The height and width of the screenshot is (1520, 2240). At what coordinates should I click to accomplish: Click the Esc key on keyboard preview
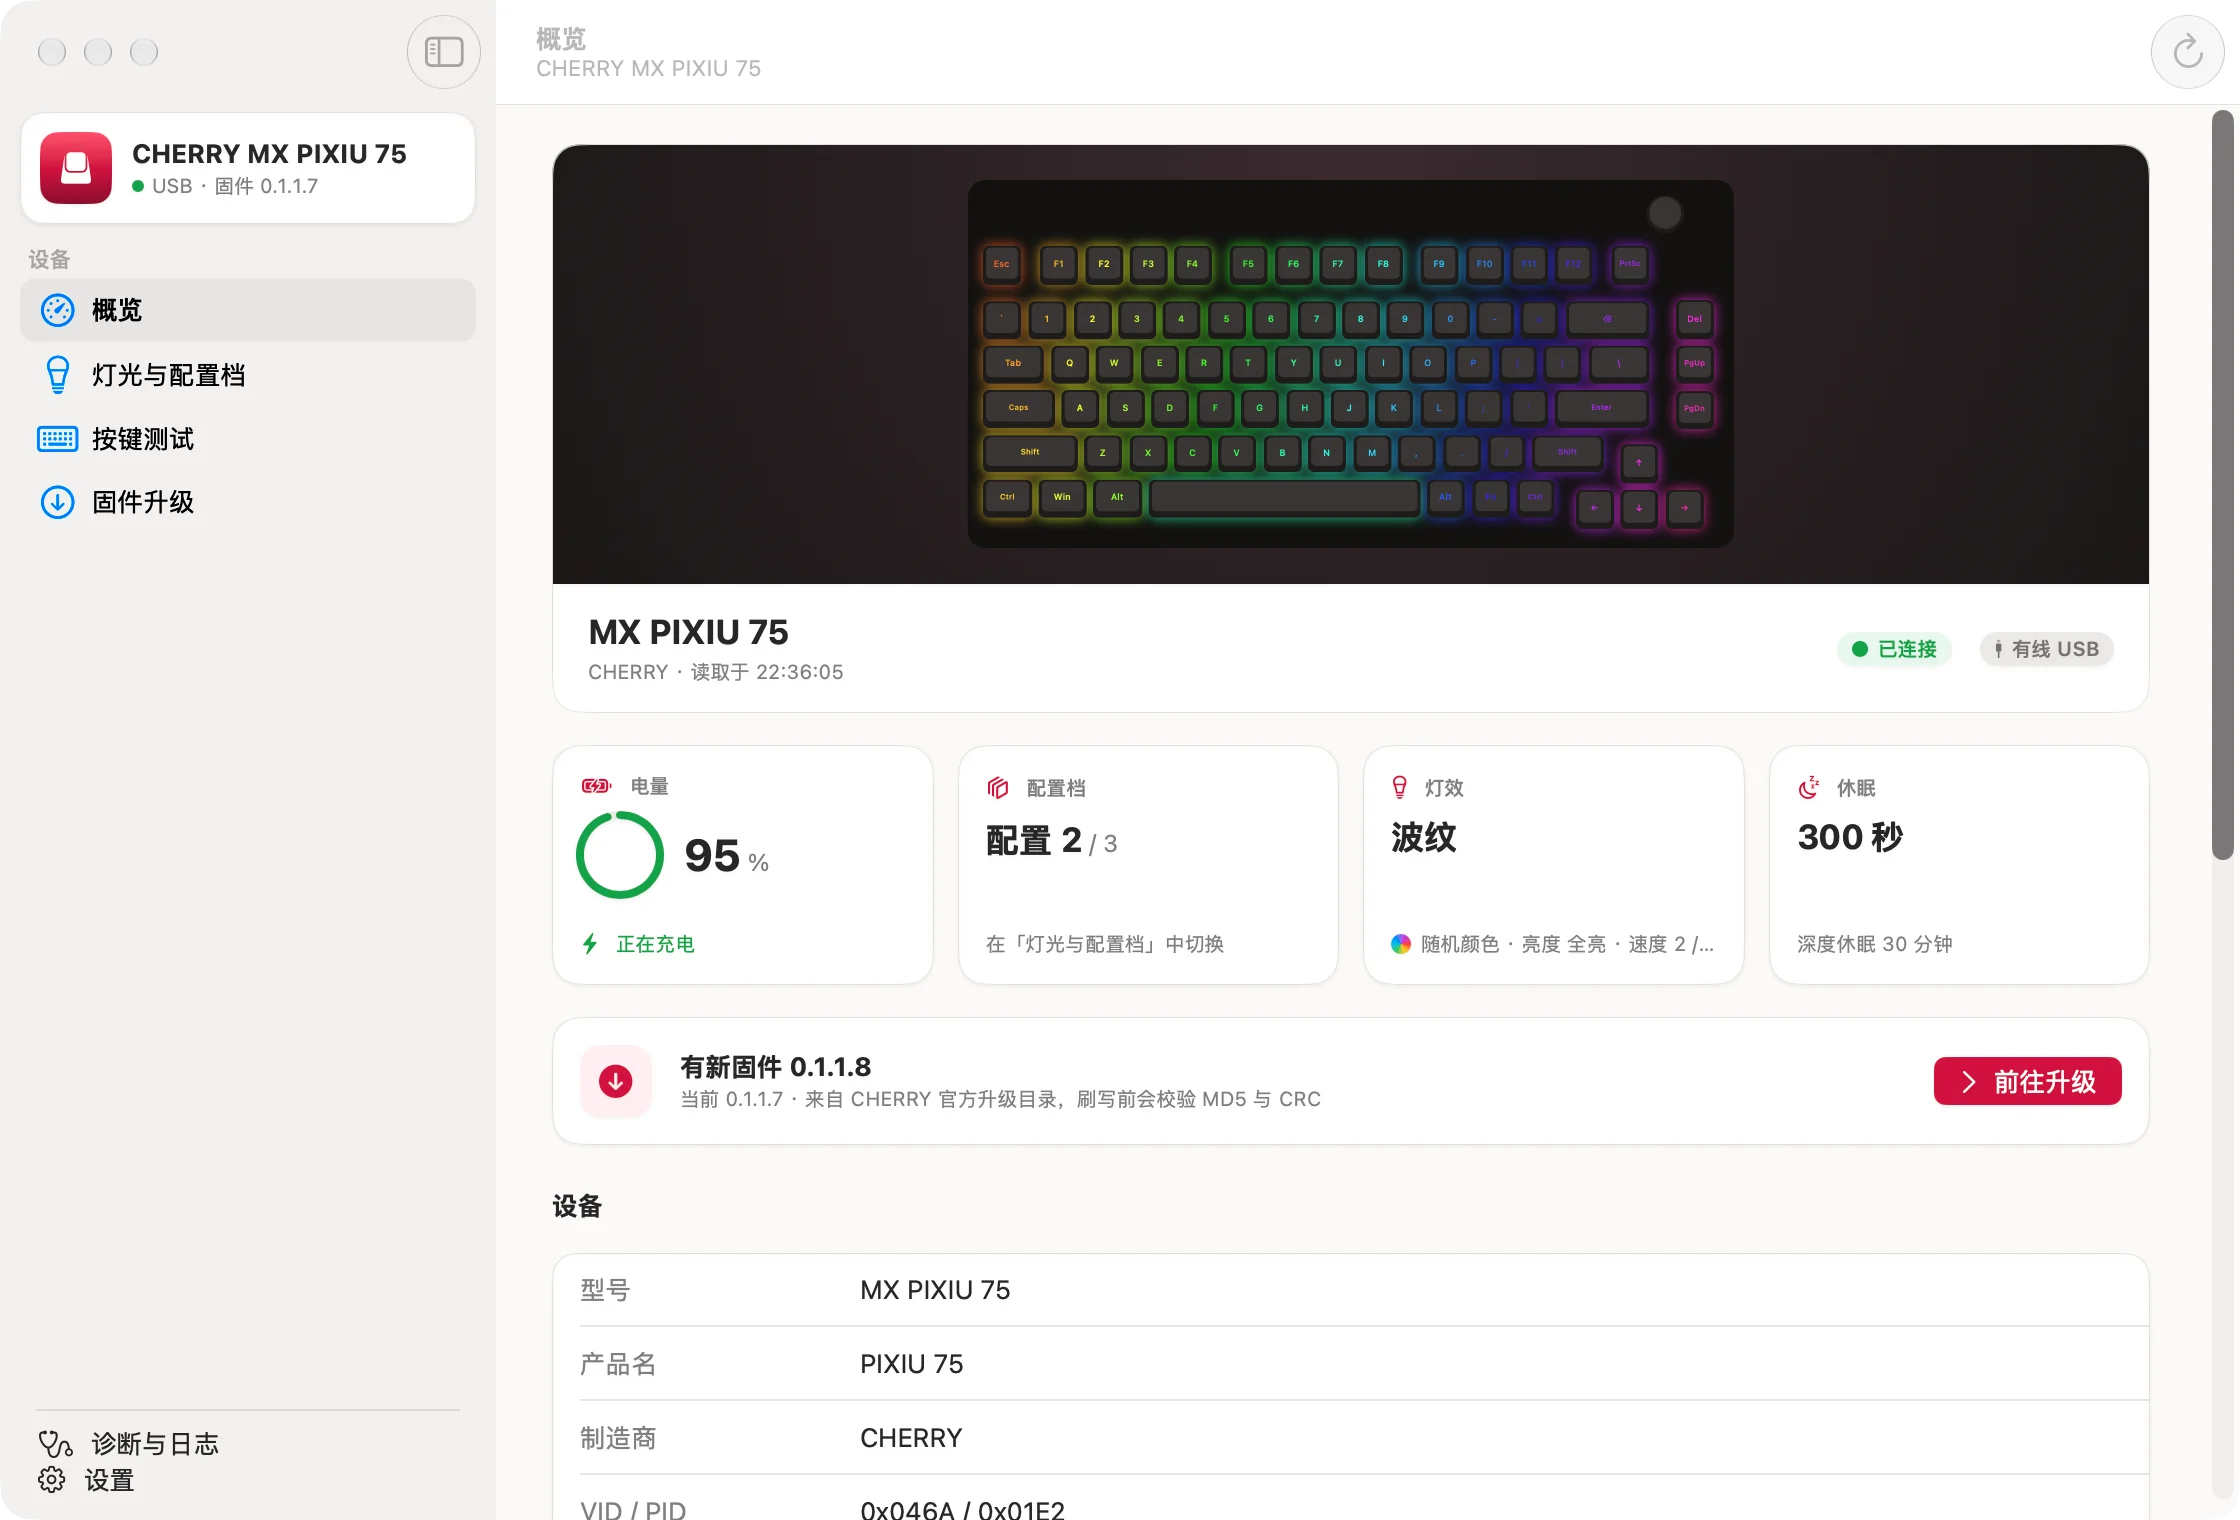tap(1001, 264)
